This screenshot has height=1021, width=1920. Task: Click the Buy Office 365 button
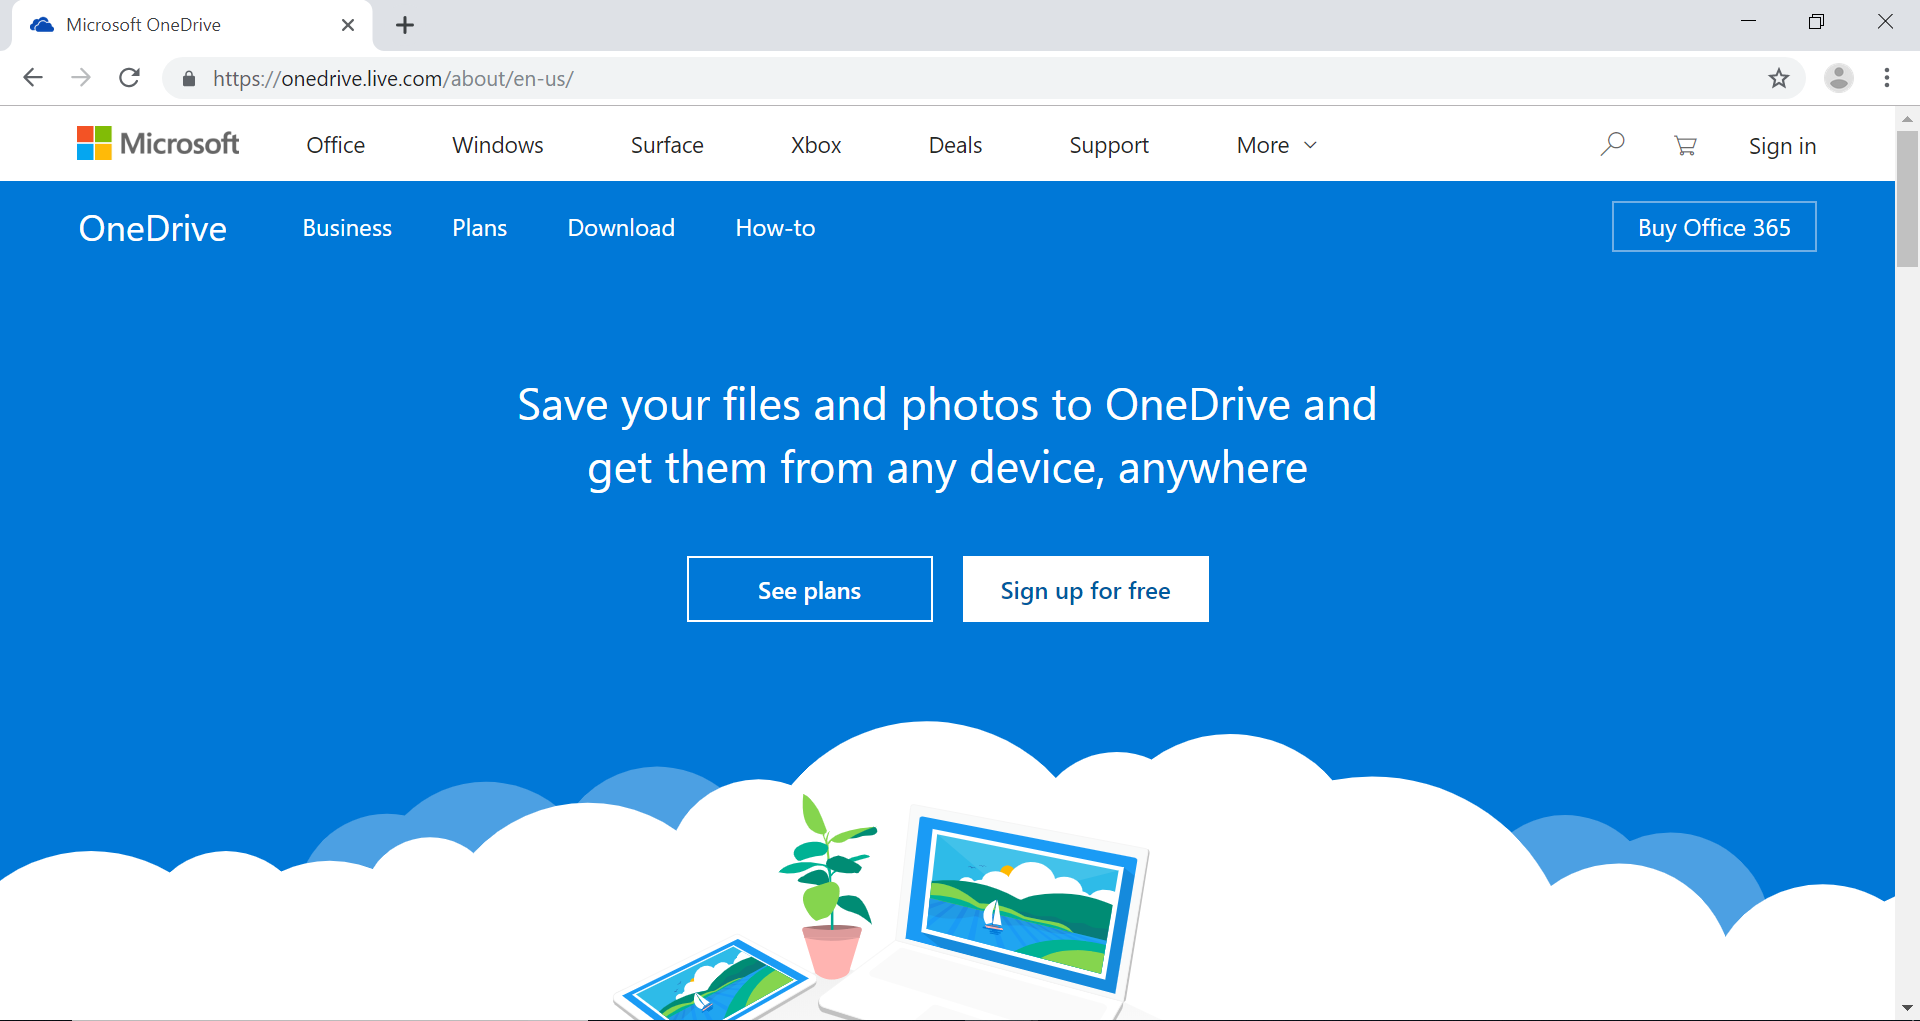click(1714, 227)
